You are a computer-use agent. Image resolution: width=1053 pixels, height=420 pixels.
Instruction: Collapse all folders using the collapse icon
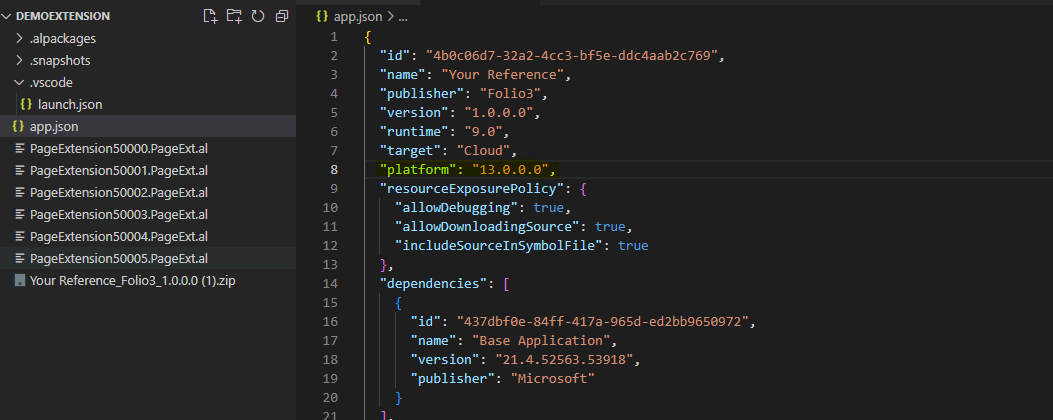[282, 16]
